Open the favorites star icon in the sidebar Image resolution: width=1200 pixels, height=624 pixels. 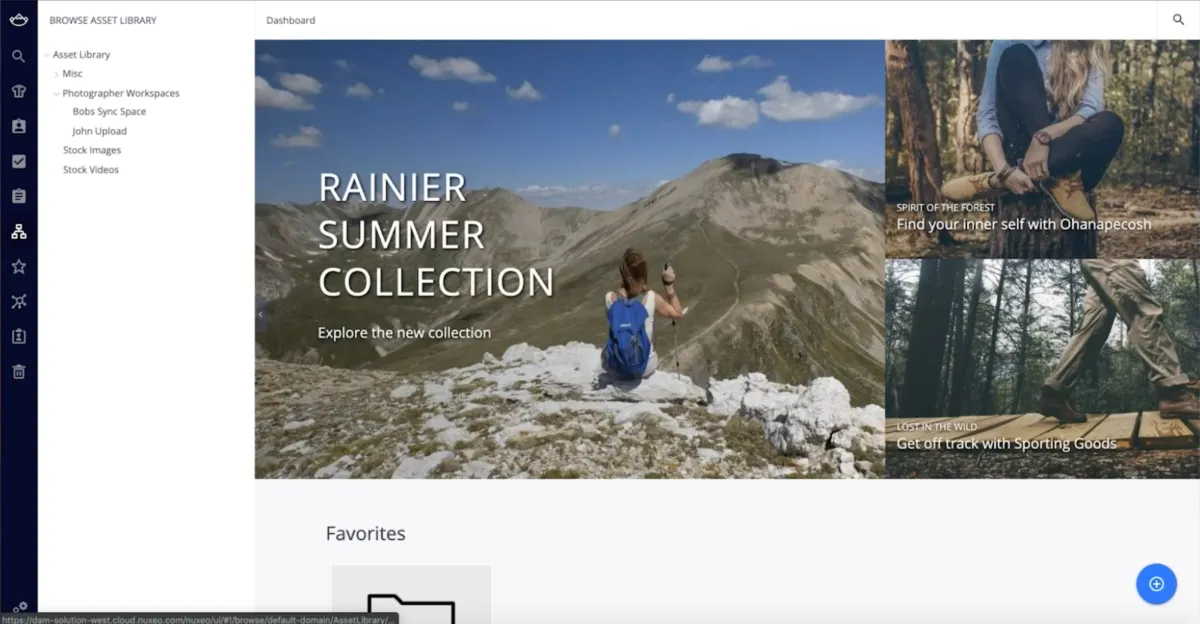[x=18, y=266]
